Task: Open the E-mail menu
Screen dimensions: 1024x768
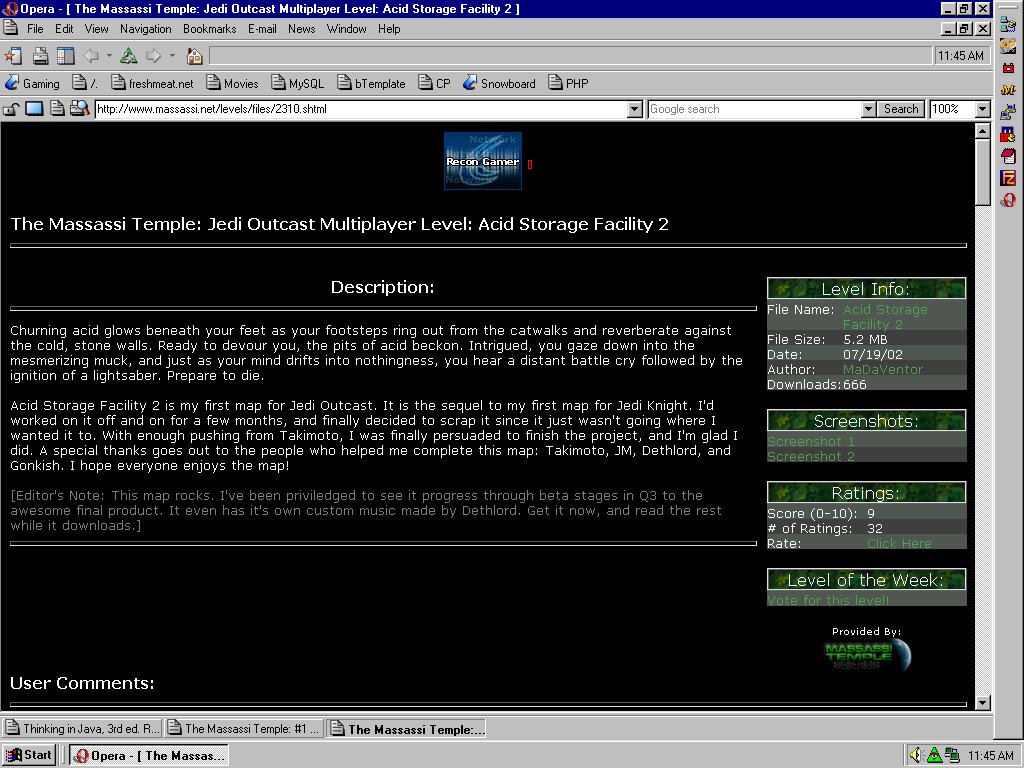Action: 262,29
